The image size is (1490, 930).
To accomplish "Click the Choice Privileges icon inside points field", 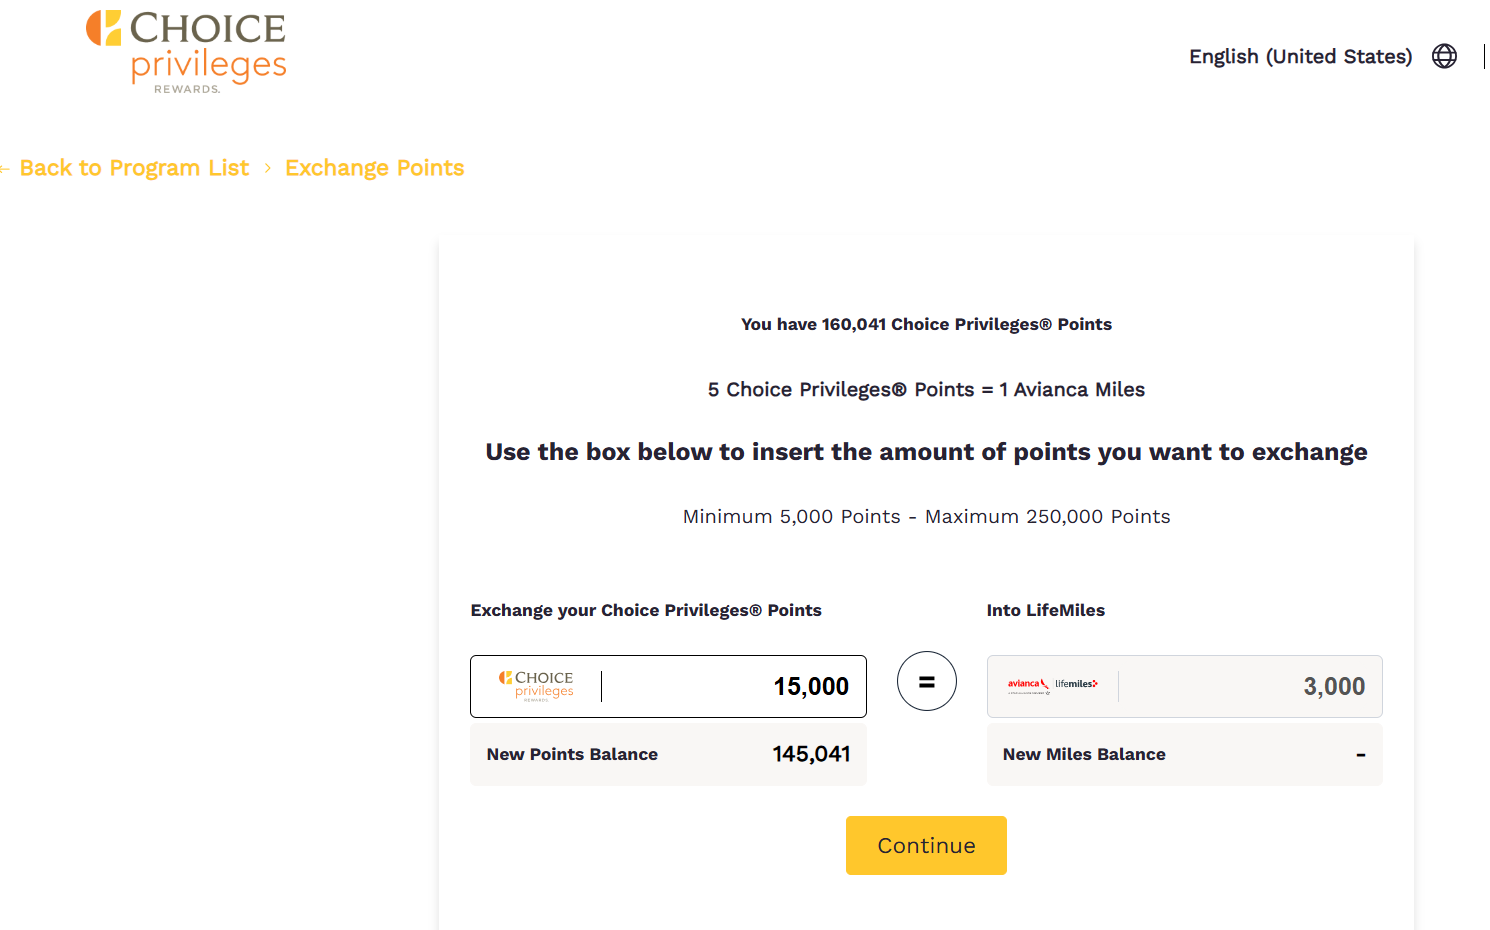I will 536,686.
